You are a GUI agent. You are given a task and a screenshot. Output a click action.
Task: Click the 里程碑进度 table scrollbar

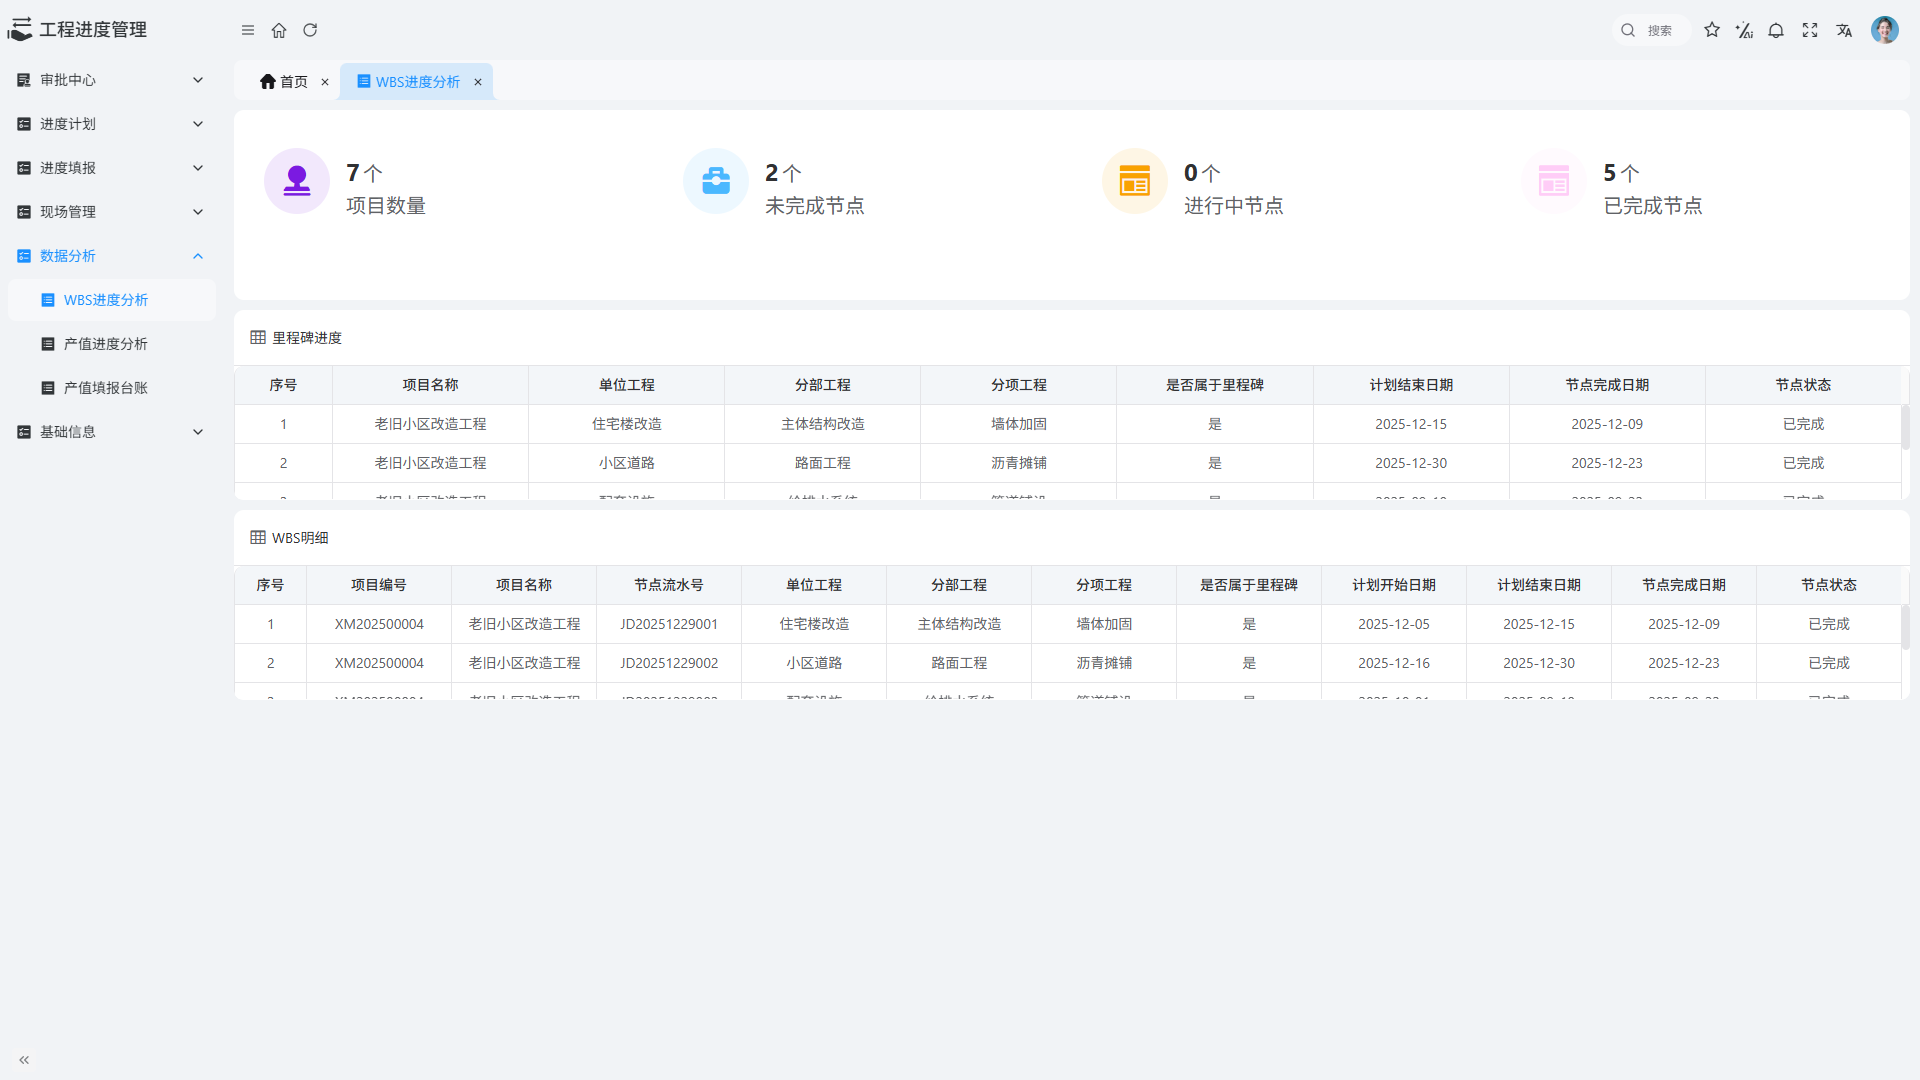(x=1905, y=427)
